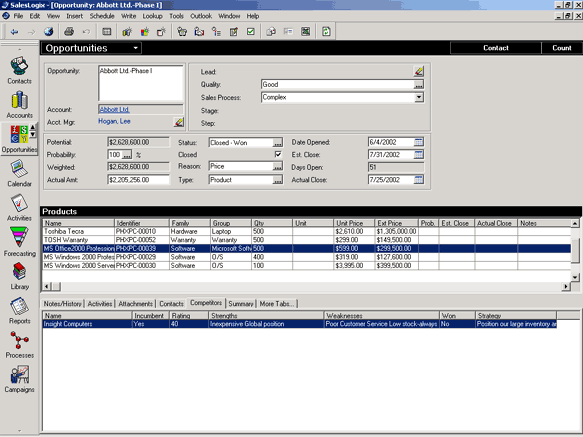Open Library in the navigation bar
Viewport: 583px width, 437px height.
19,276
